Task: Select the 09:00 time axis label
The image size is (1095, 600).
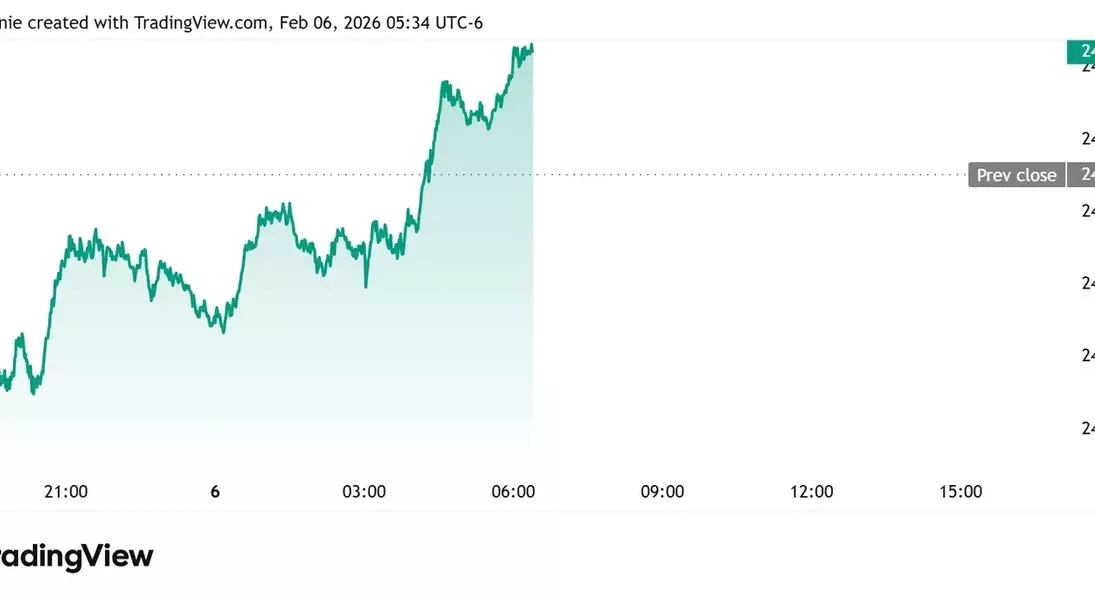Action: pos(662,491)
